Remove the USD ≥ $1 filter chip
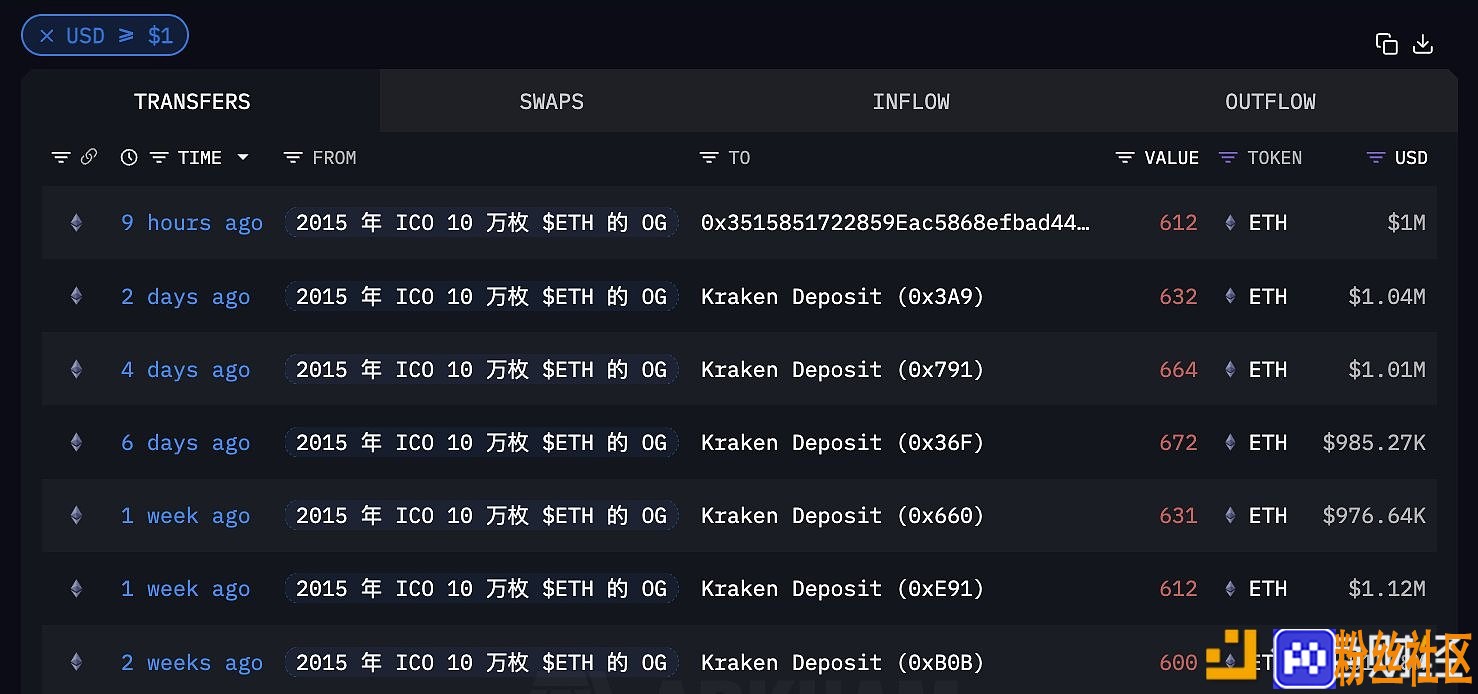 click(47, 36)
